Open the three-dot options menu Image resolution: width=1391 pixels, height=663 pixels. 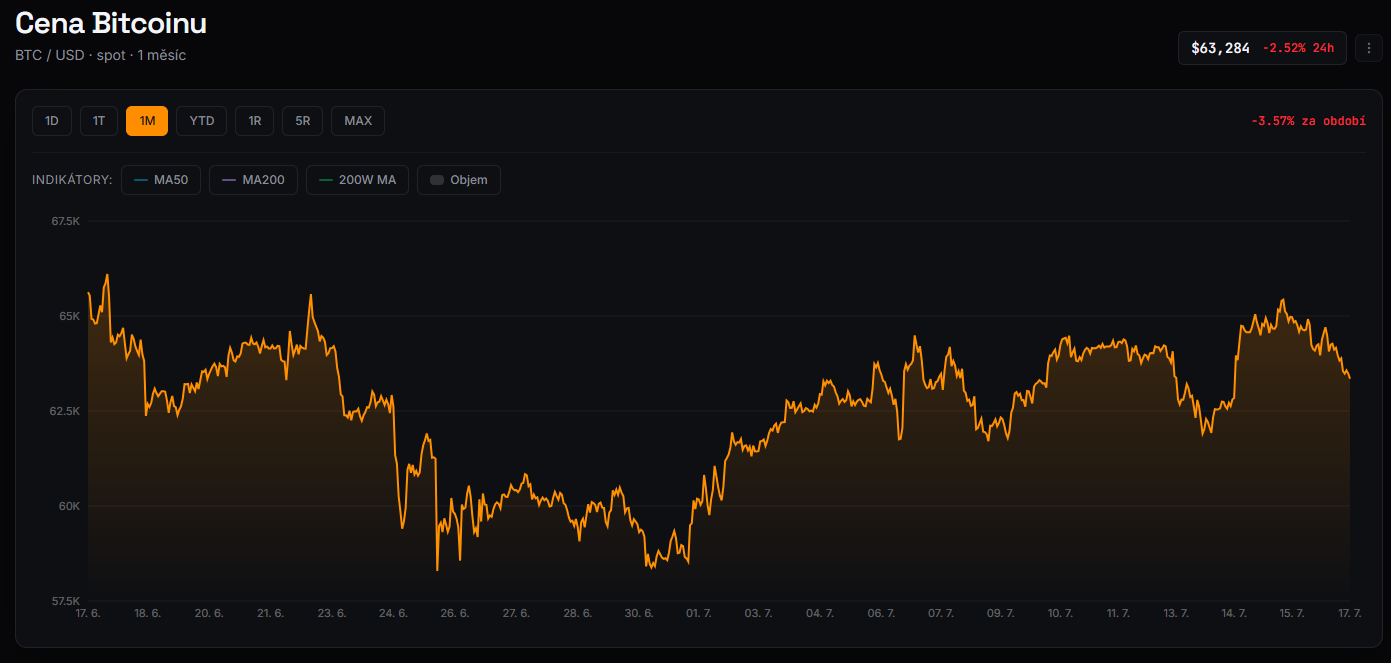[x=1368, y=48]
